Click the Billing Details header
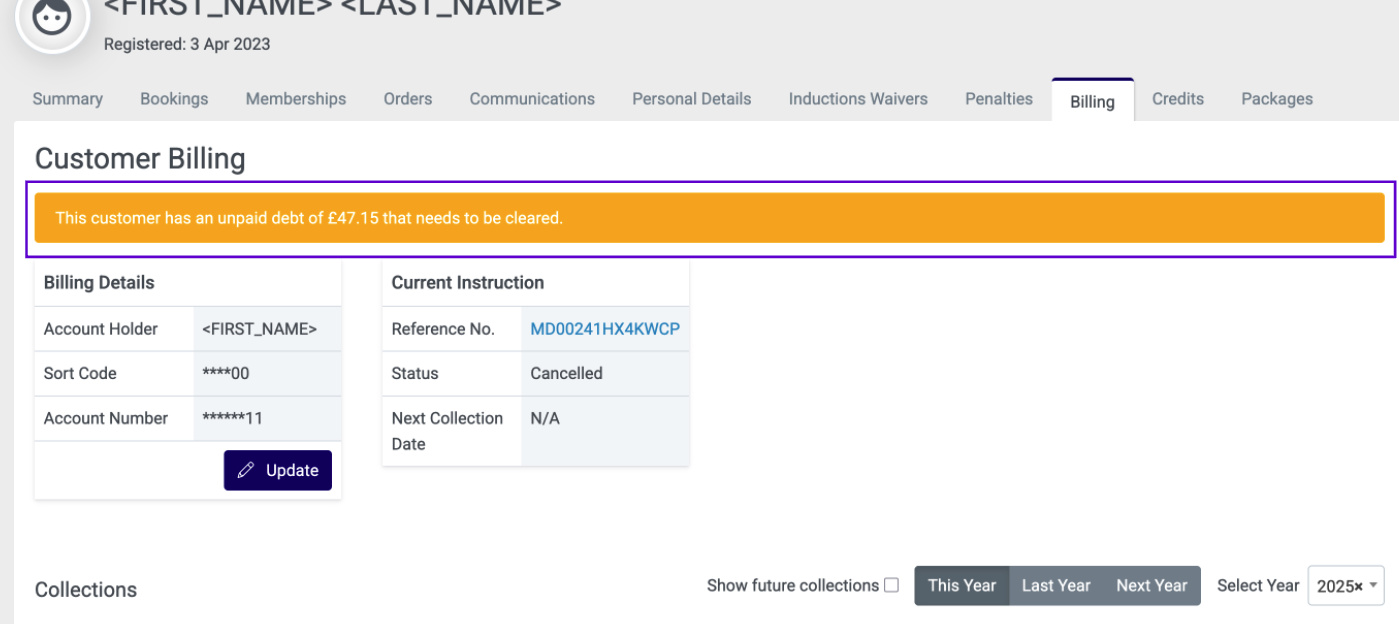The image size is (1399, 624). 99,283
